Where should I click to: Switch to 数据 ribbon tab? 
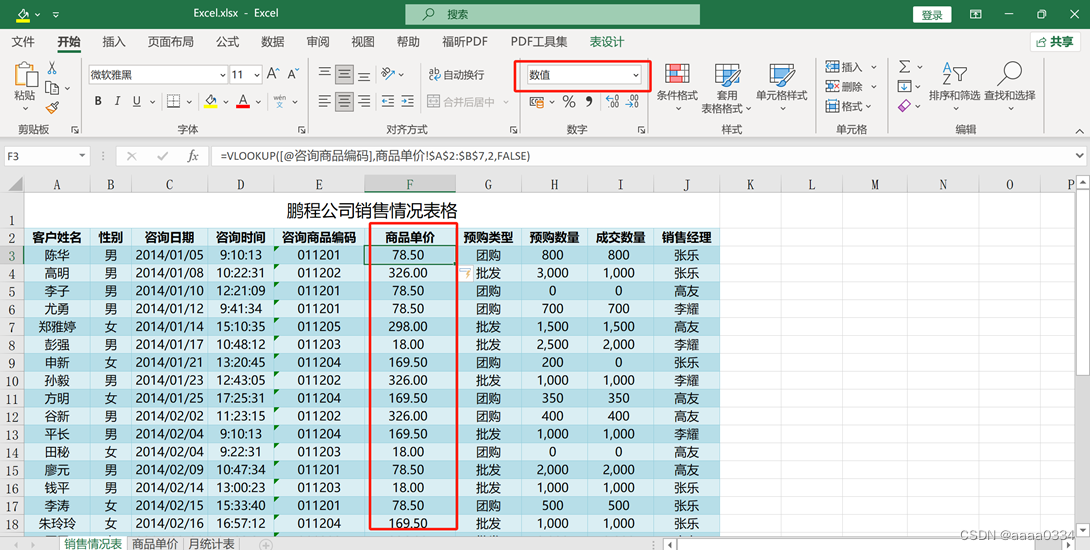(x=272, y=42)
